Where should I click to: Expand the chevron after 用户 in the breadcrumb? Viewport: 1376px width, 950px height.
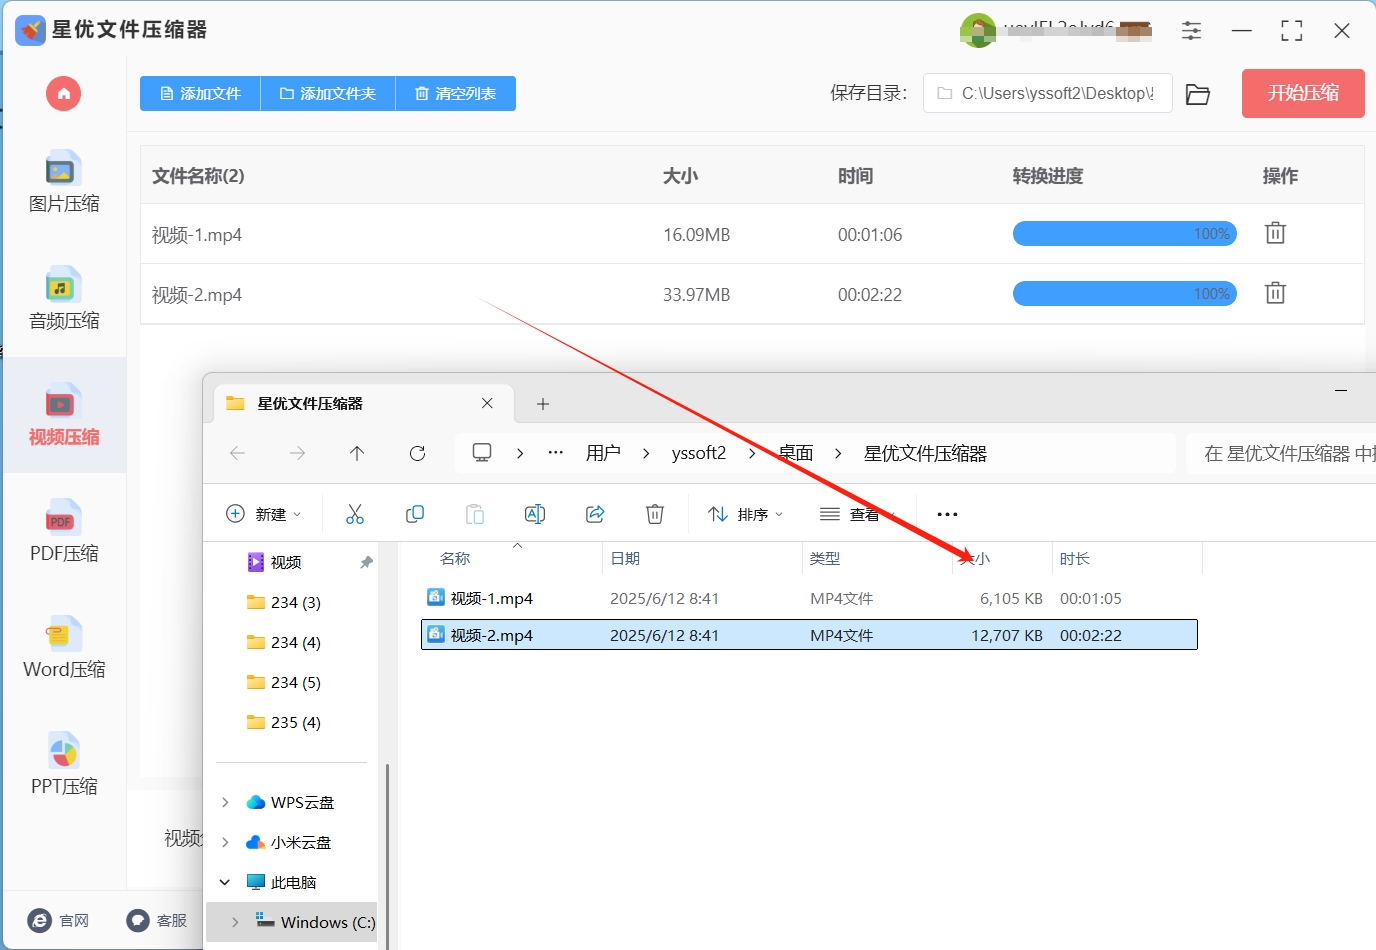pyautogui.click(x=646, y=453)
